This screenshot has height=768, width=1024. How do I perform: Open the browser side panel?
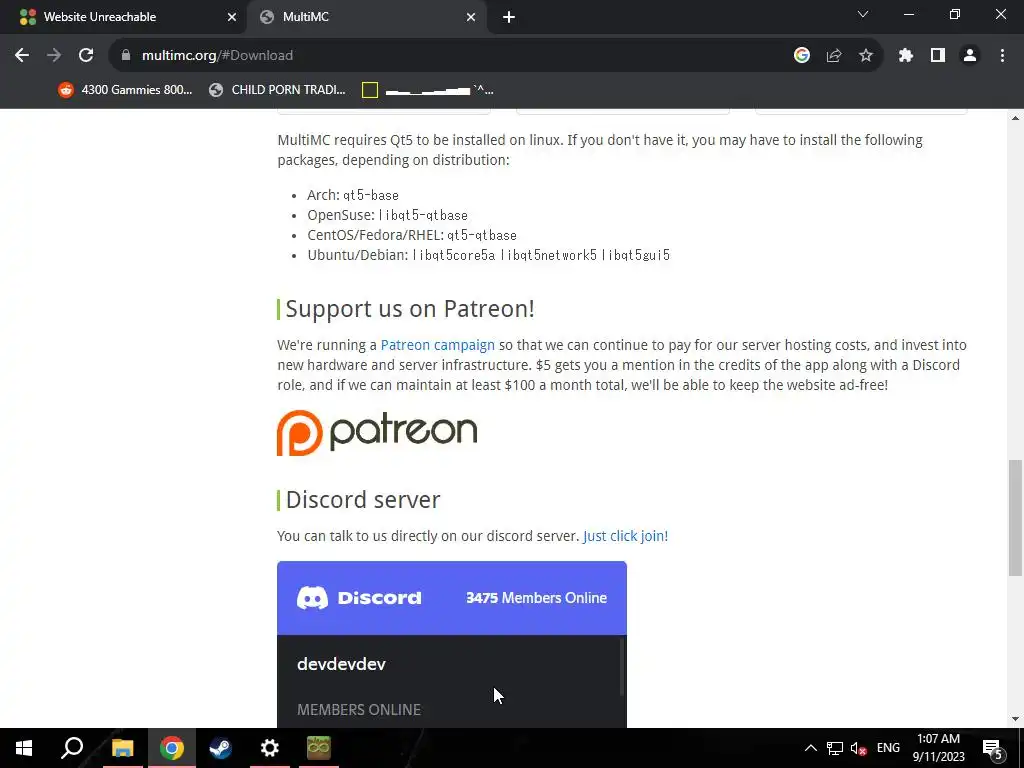[x=938, y=56]
